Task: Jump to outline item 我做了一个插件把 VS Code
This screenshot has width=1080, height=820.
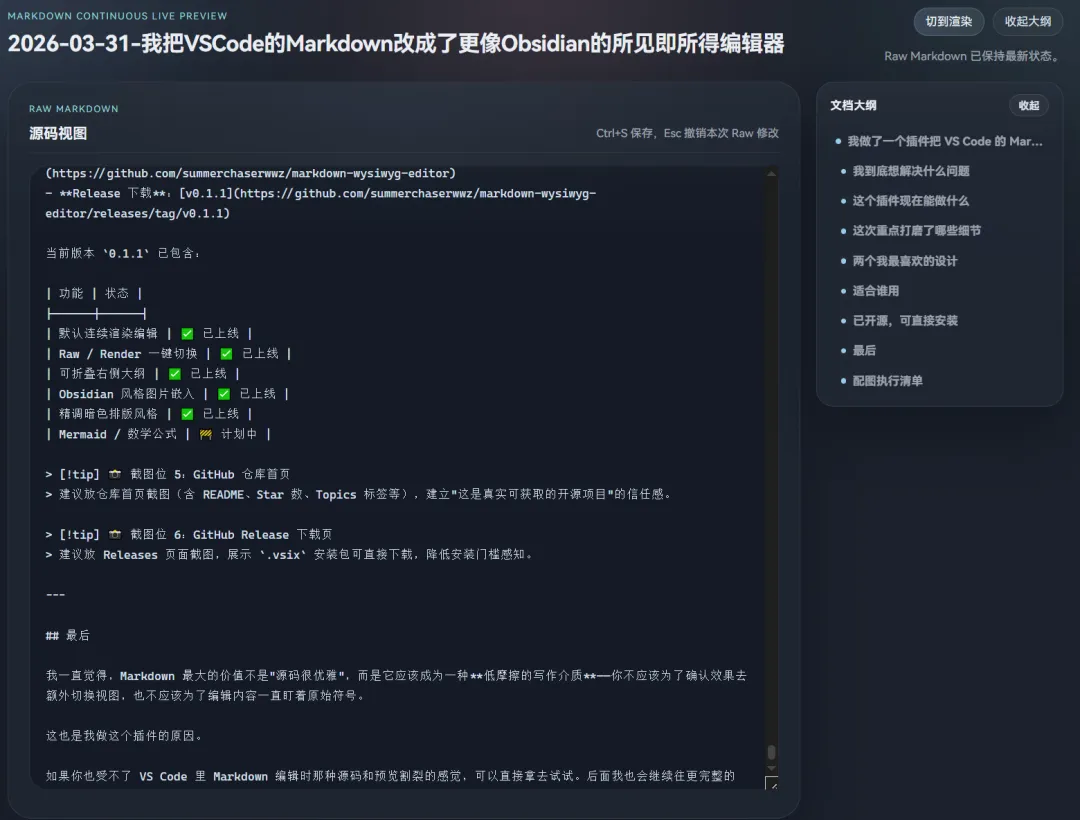Action: coord(944,141)
